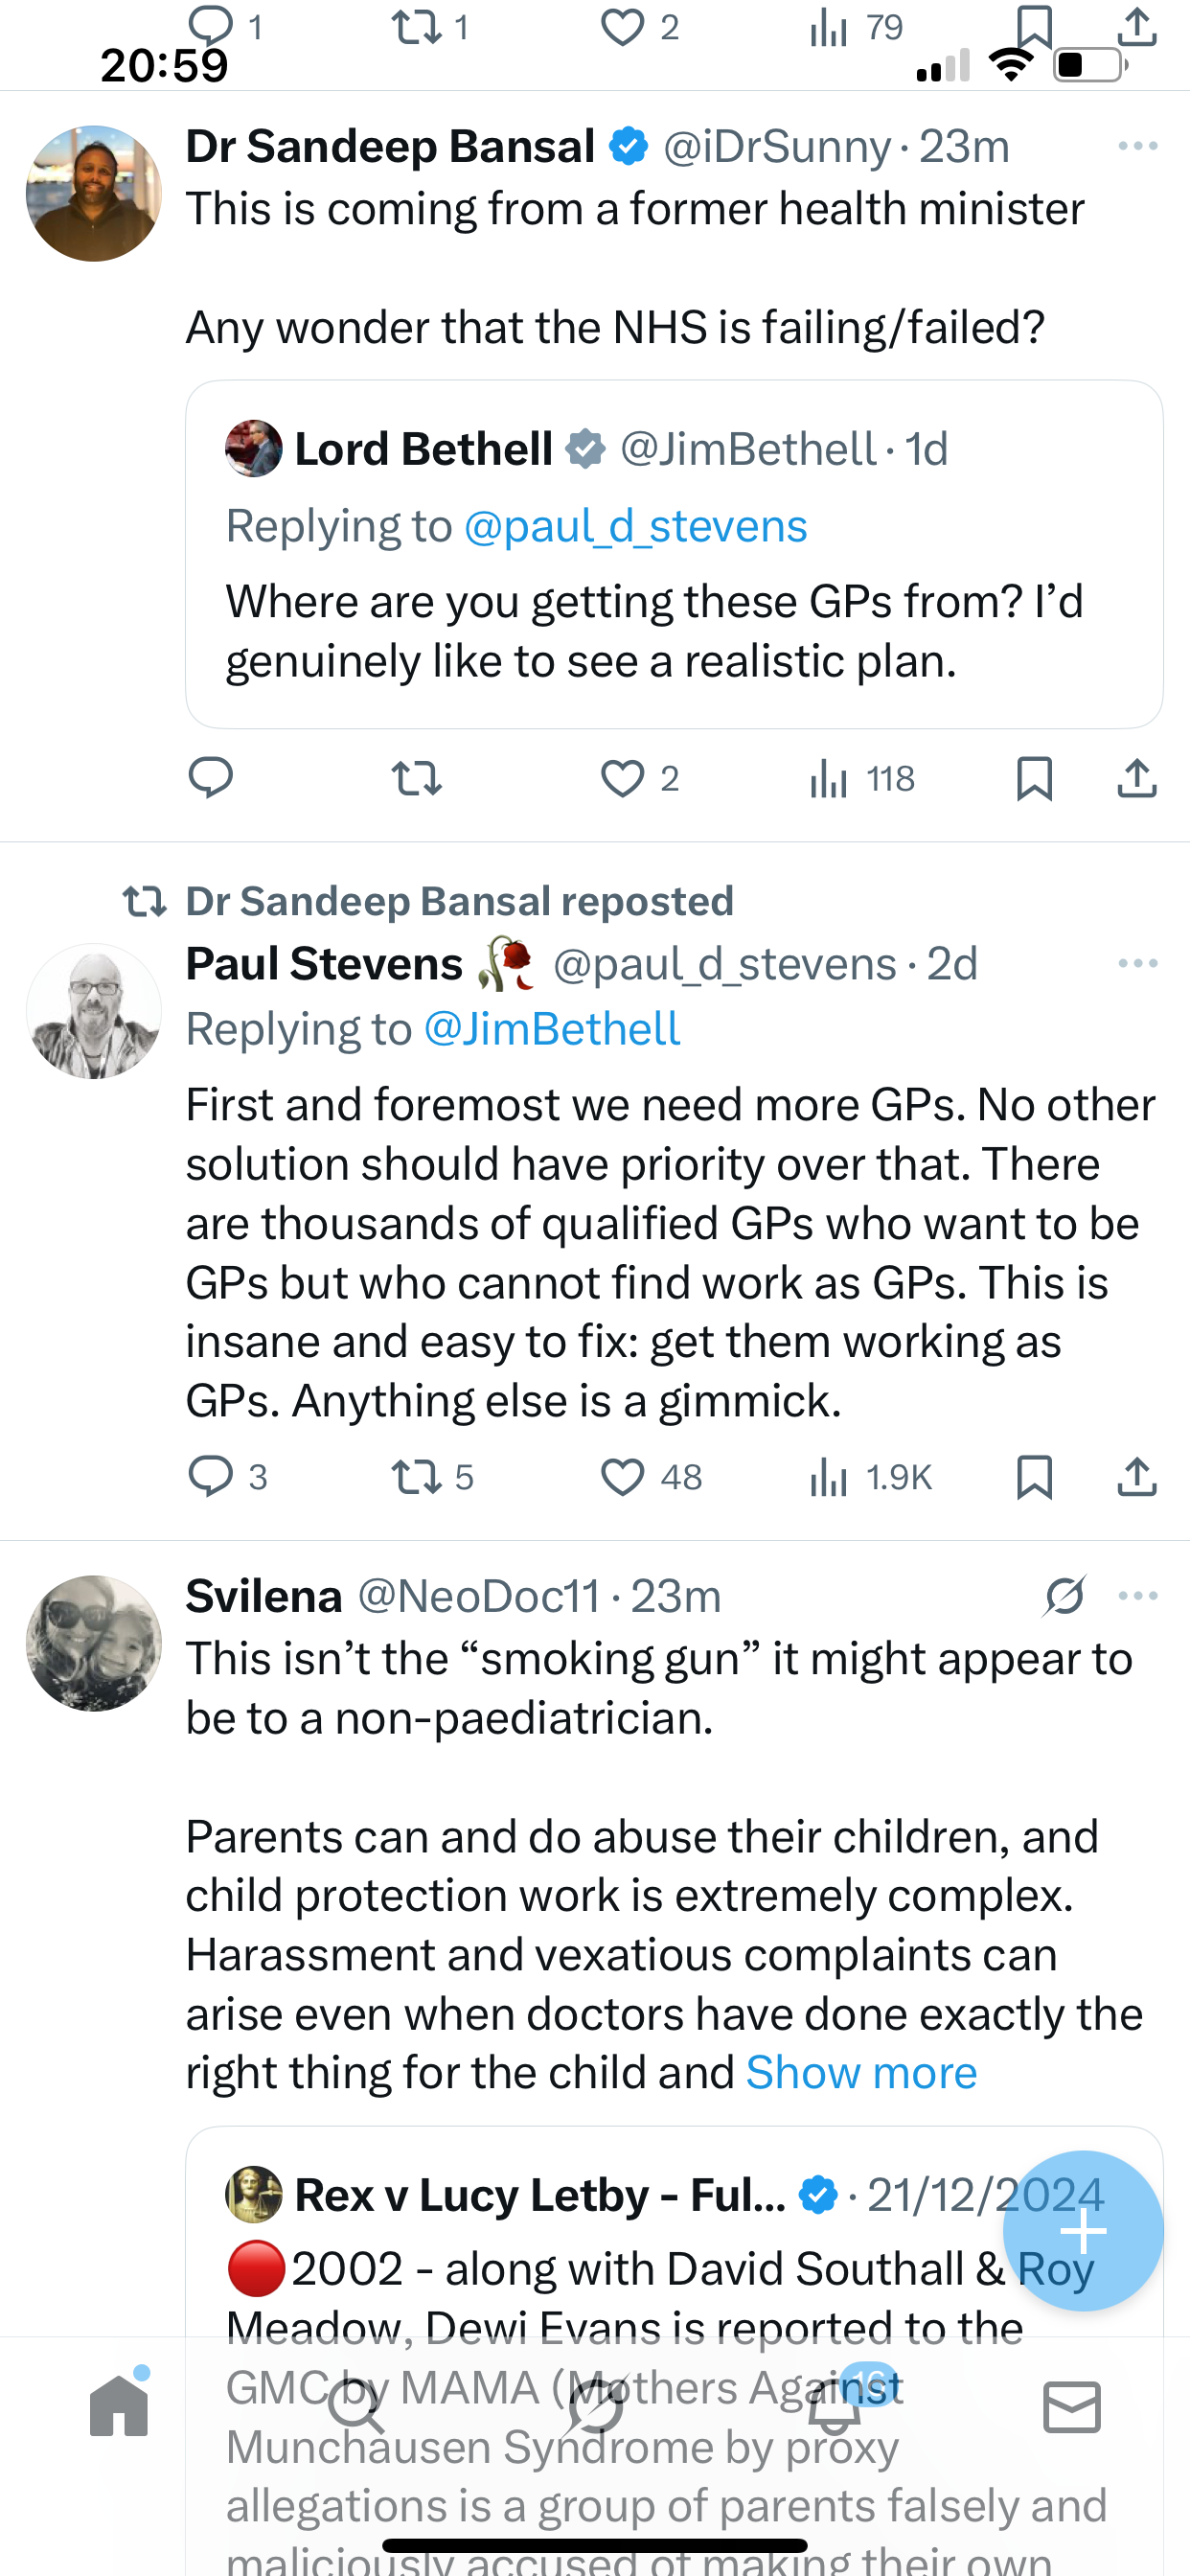
Task: Reply to Paul Stevens' tweet about GPs
Action: (x=211, y=1477)
